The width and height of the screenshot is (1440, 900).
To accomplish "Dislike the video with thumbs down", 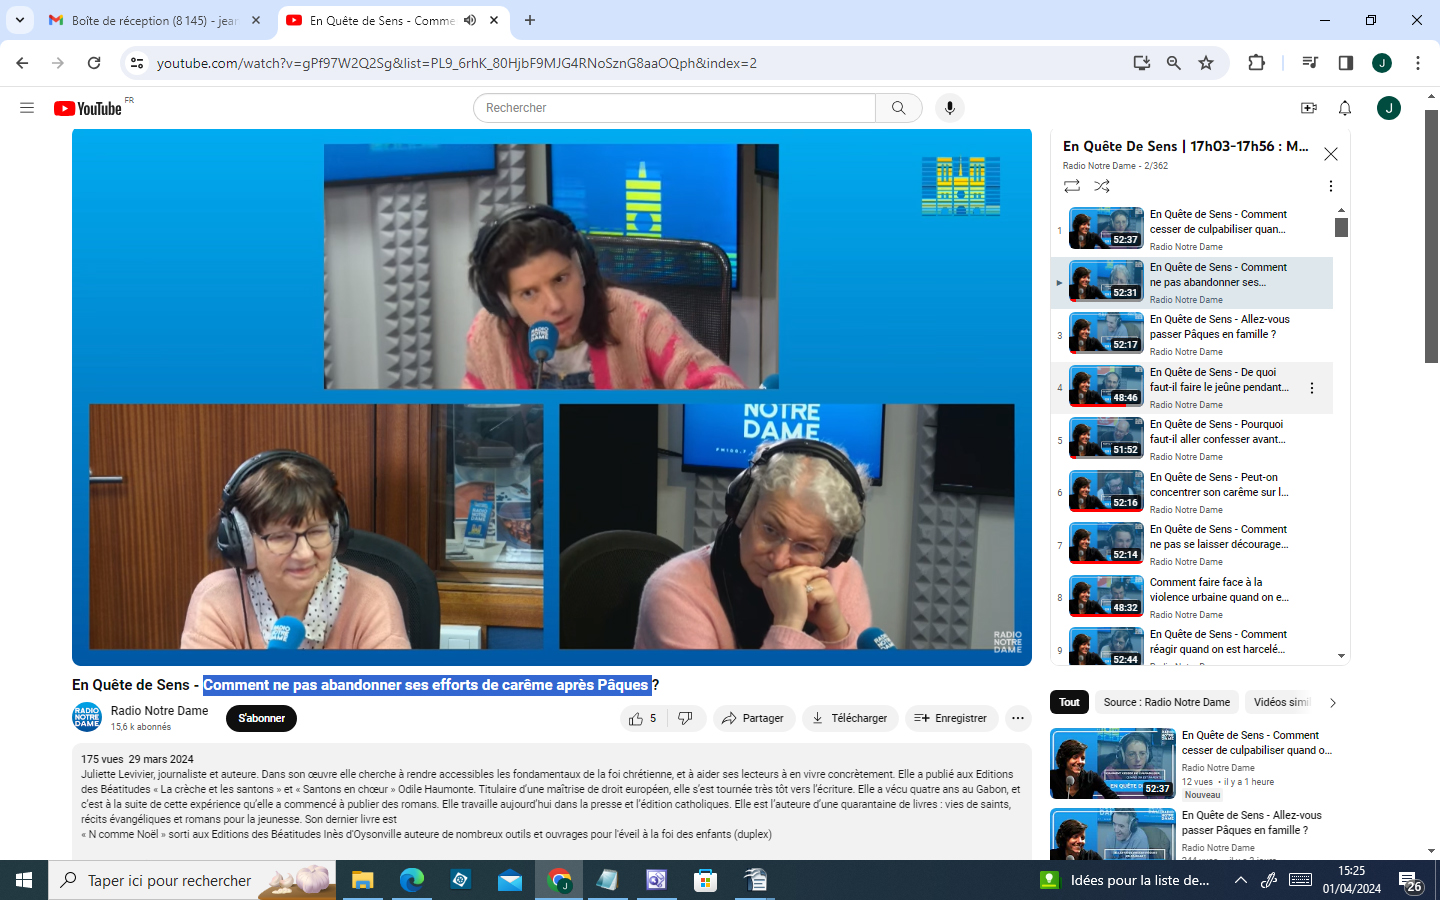I will (686, 718).
